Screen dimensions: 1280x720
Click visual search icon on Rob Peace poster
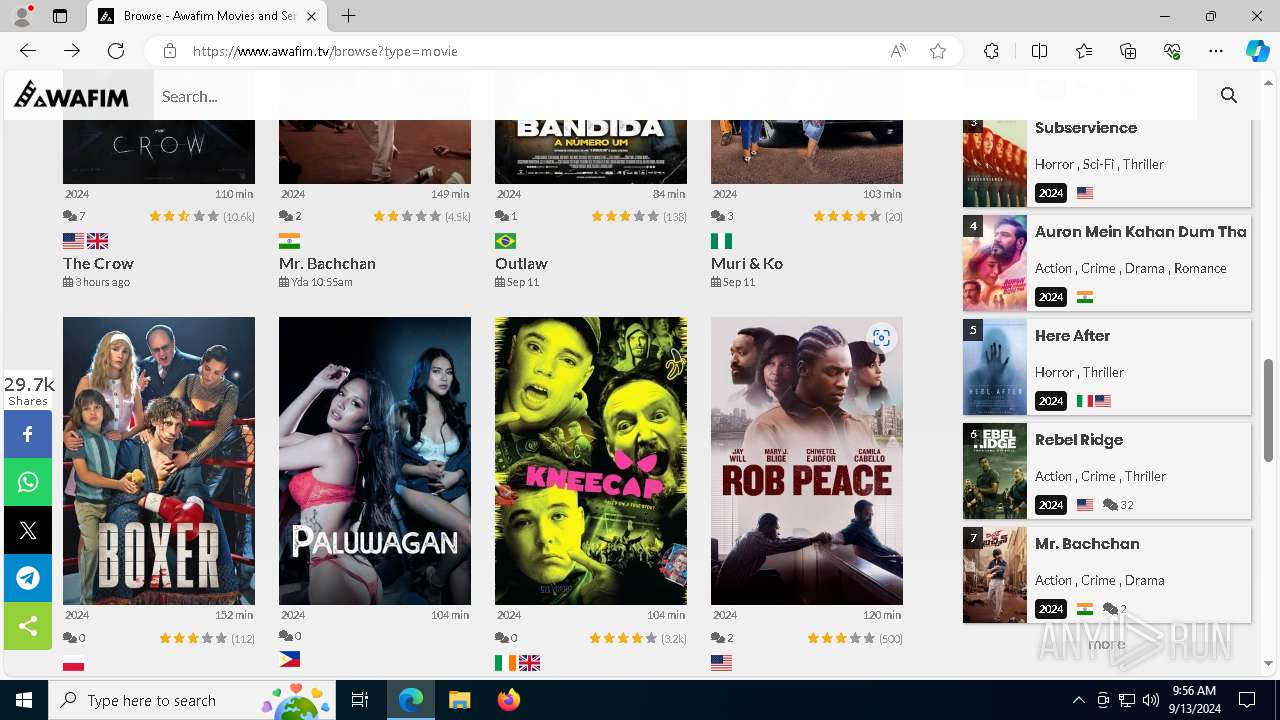point(881,338)
